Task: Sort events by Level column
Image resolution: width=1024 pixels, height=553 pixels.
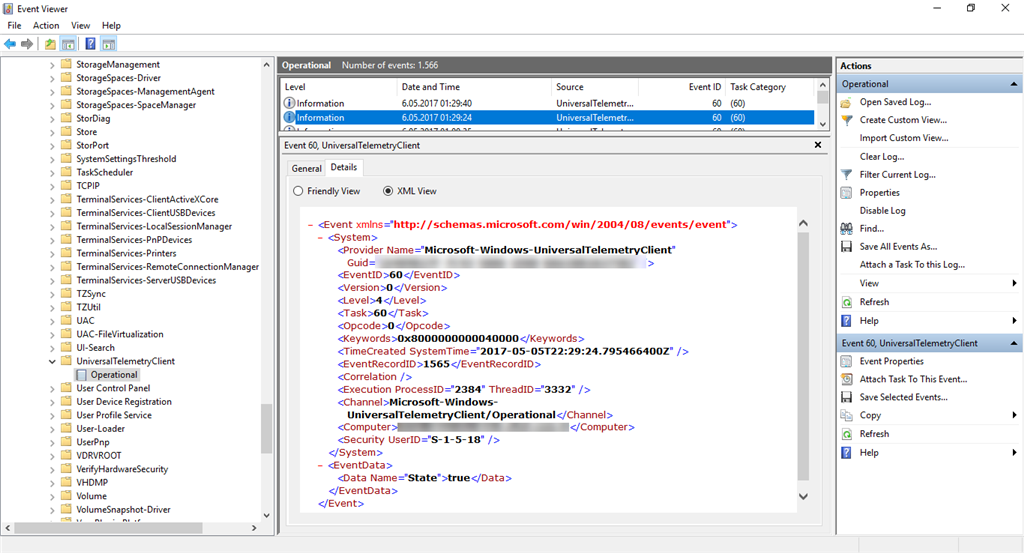Action: 339,87
